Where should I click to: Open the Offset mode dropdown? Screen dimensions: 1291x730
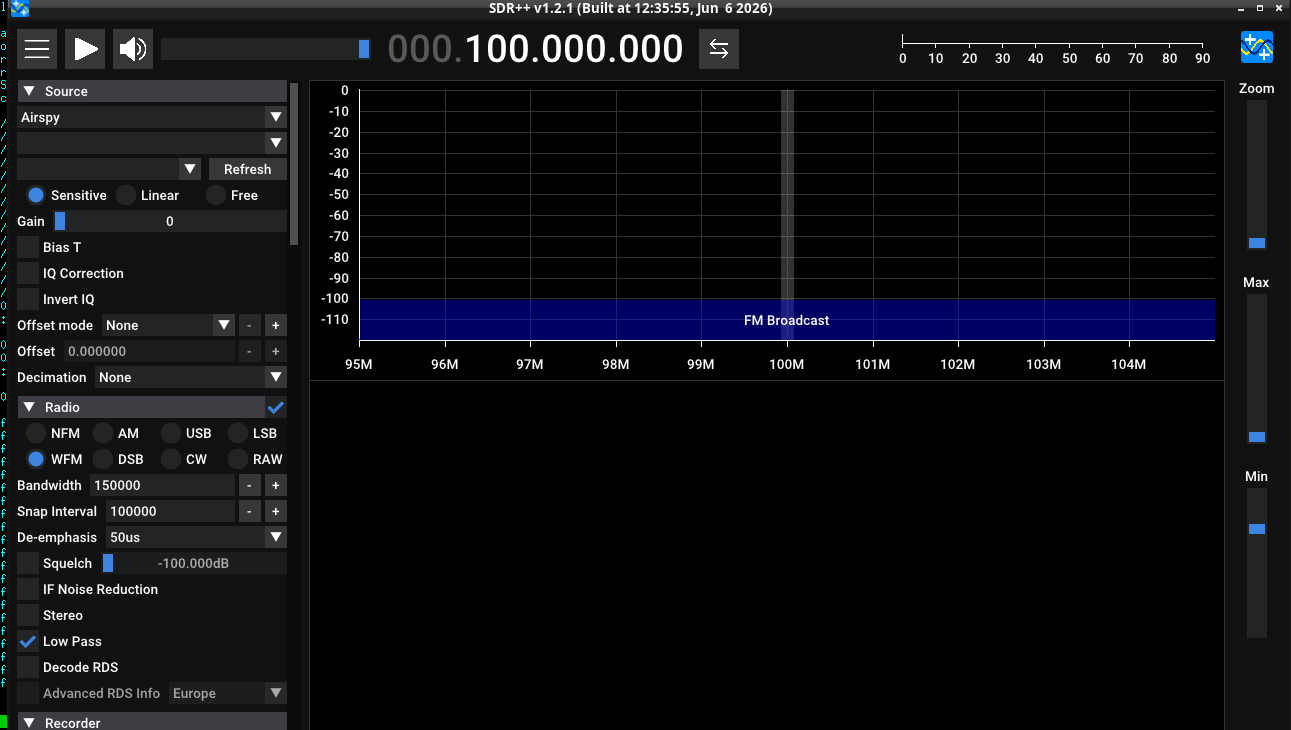click(168, 325)
